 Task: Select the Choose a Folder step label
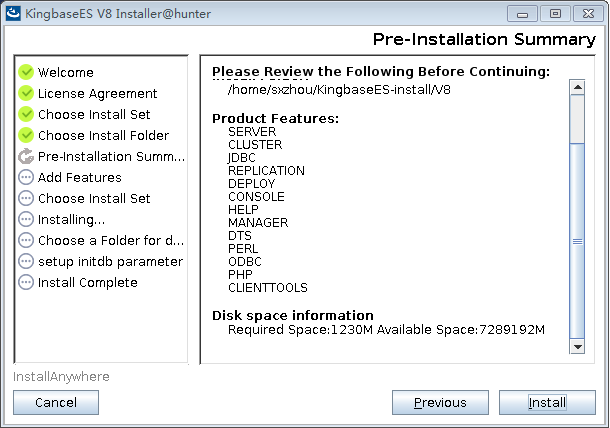tap(110, 240)
